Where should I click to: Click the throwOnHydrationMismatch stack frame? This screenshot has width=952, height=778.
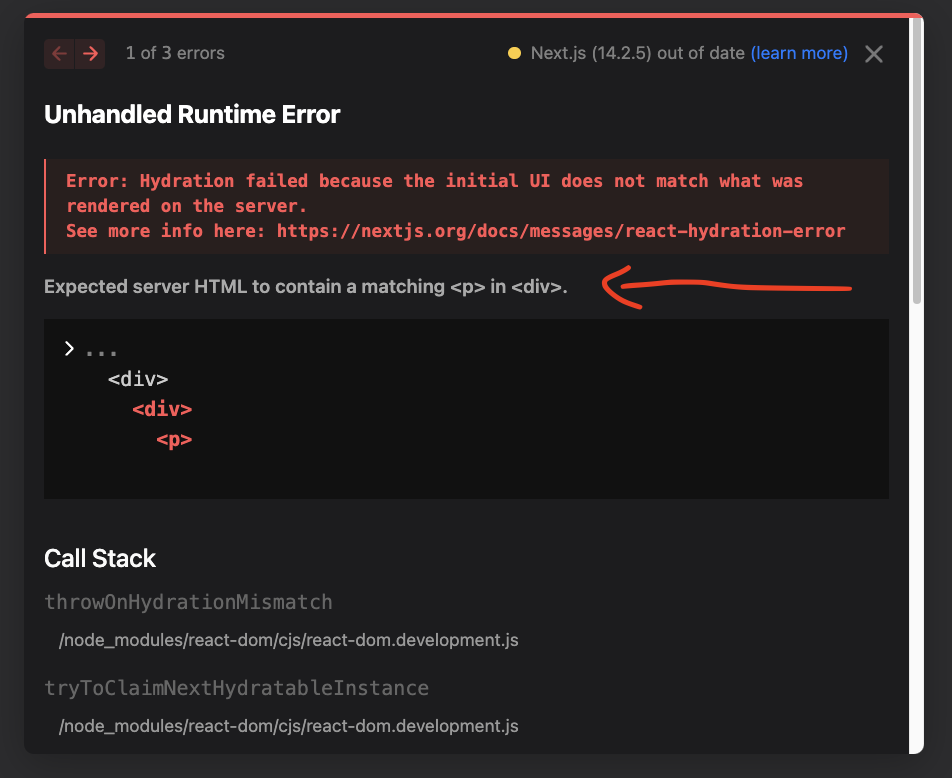click(188, 602)
